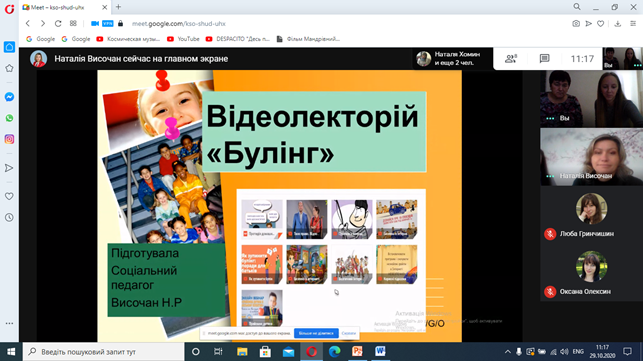Search tabs with magnifier icon

(x=577, y=7)
